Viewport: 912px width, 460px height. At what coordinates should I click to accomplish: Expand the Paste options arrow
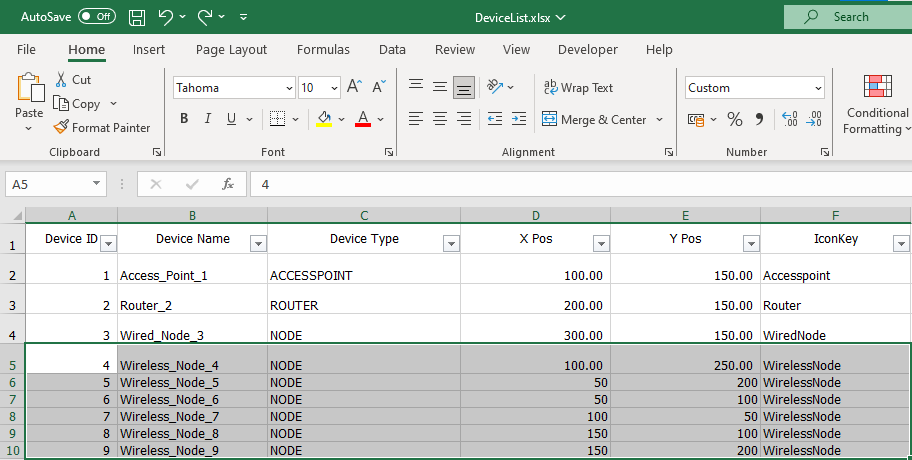coord(28,128)
